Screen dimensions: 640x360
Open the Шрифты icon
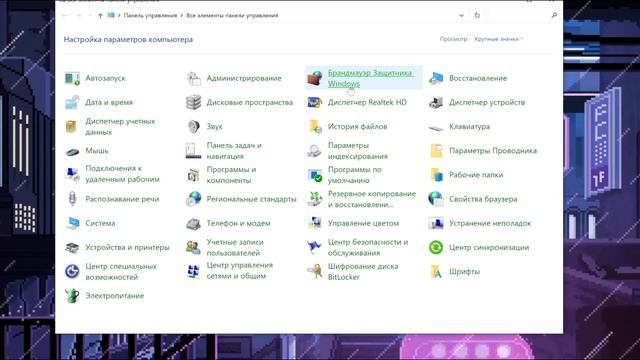[436, 271]
